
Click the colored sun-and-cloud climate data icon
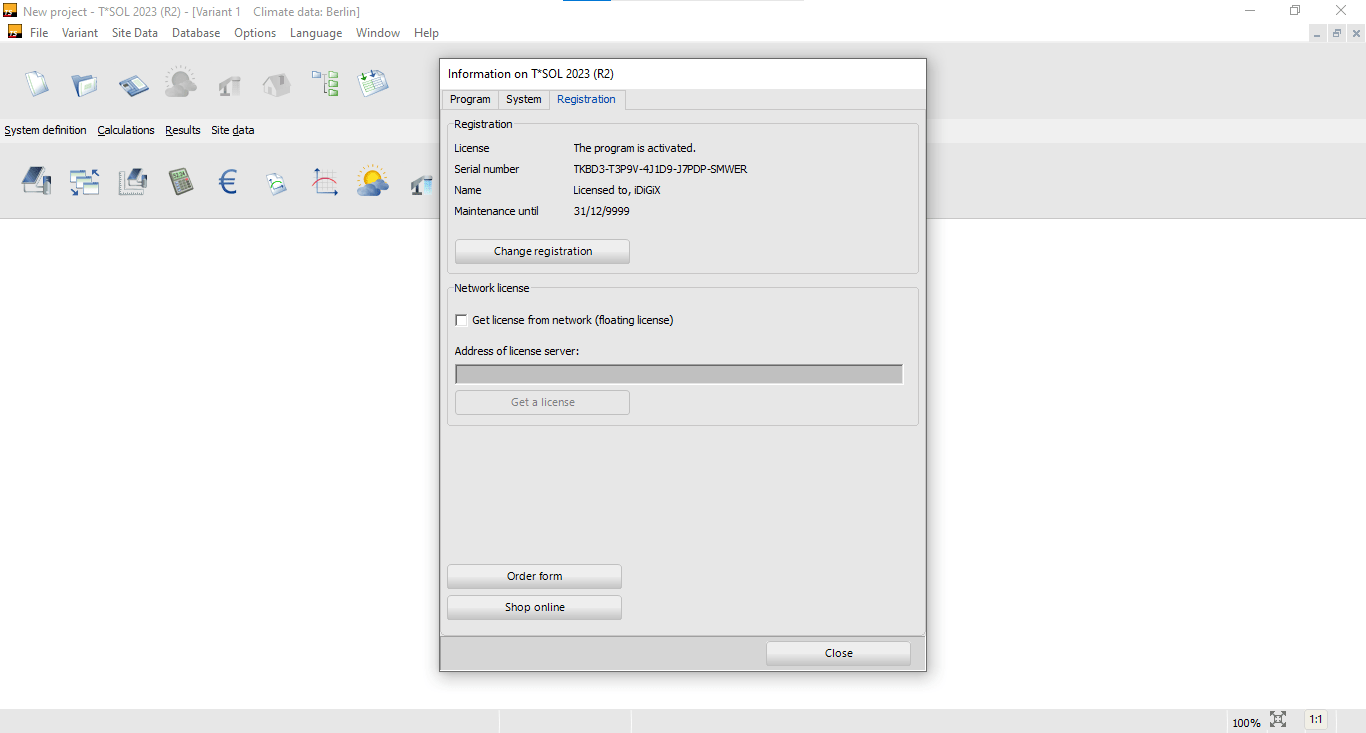click(x=373, y=181)
